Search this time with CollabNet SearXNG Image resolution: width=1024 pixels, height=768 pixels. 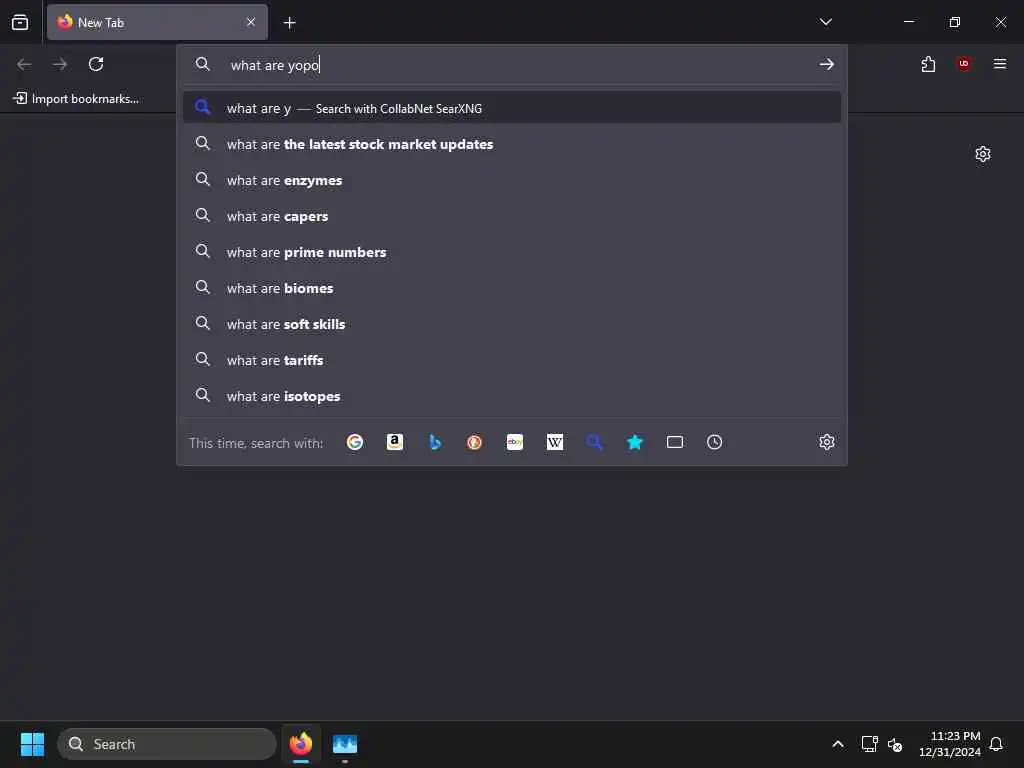594,442
